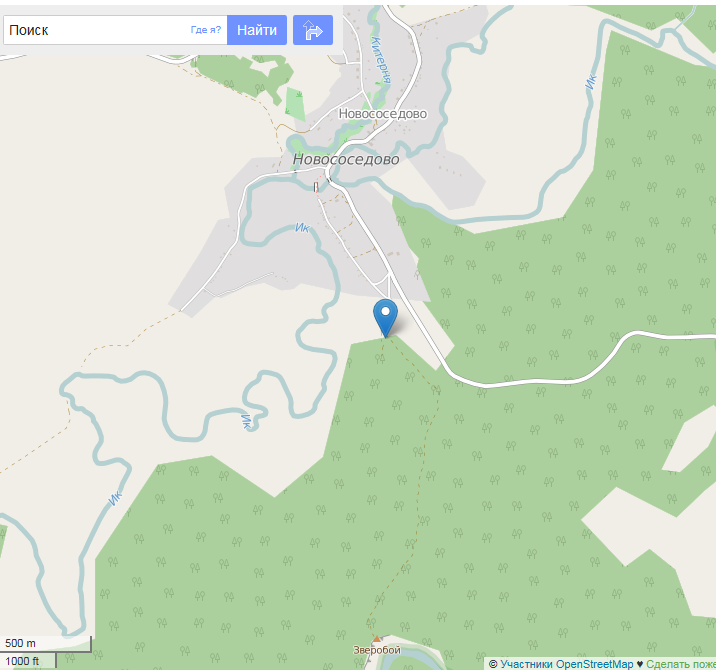The width and height of the screenshot is (716, 670).
Task: Click the 1000 ft scale indicator
Action: pyautogui.click(x=28, y=660)
